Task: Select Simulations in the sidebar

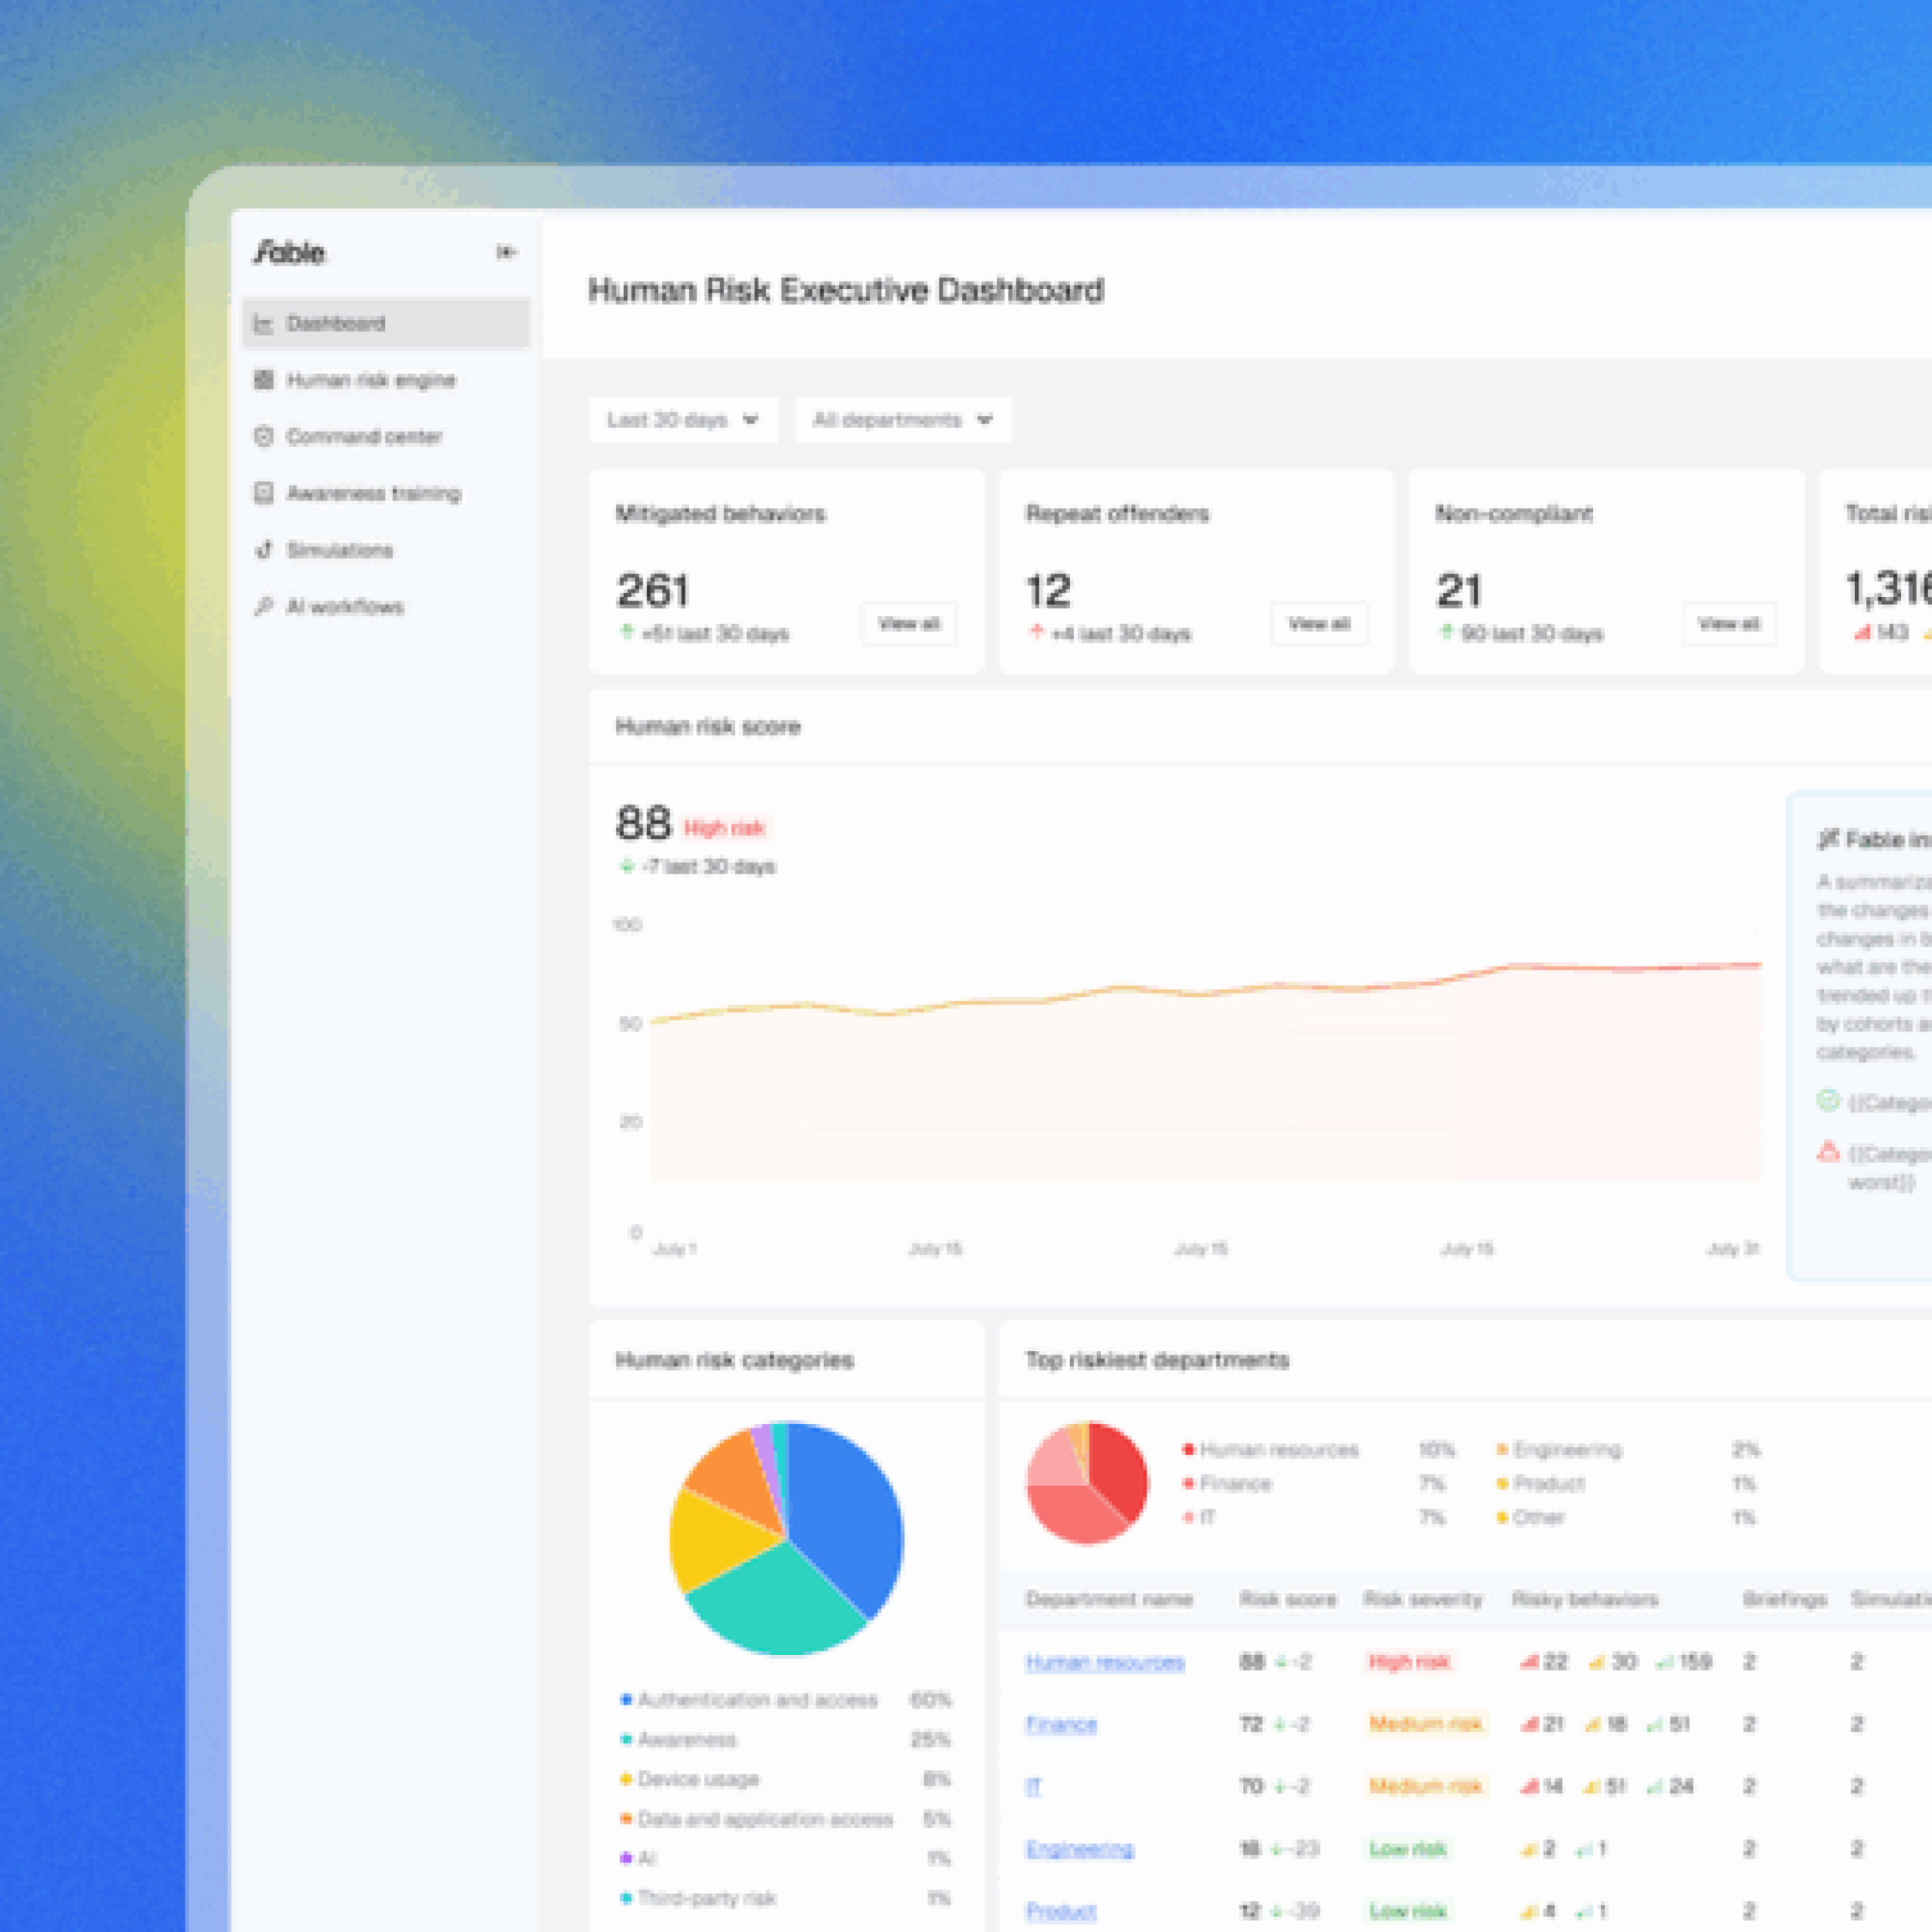Action: click(386, 550)
